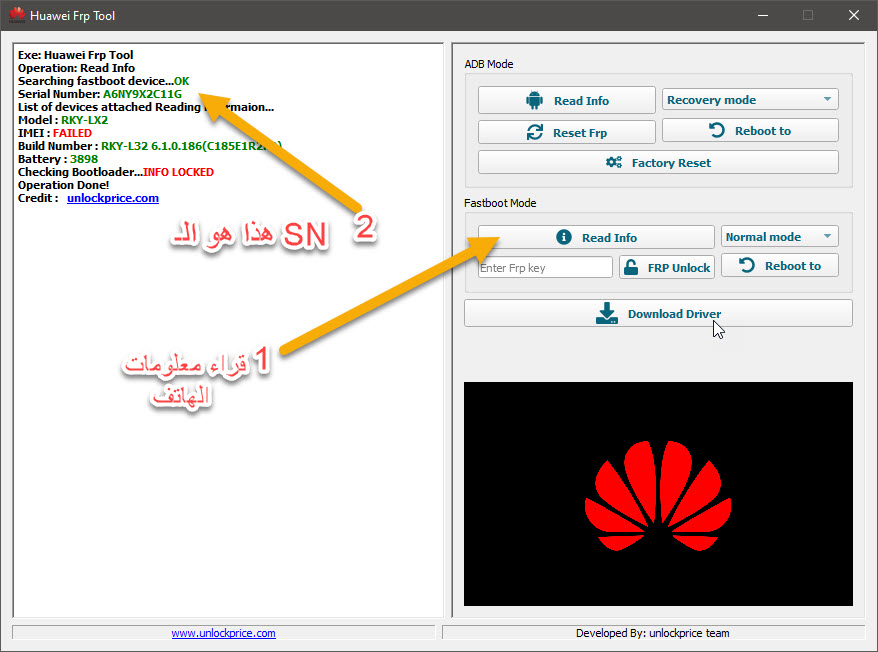Click the open padlock icon on FRP Unlock

(x=631, y=267)
